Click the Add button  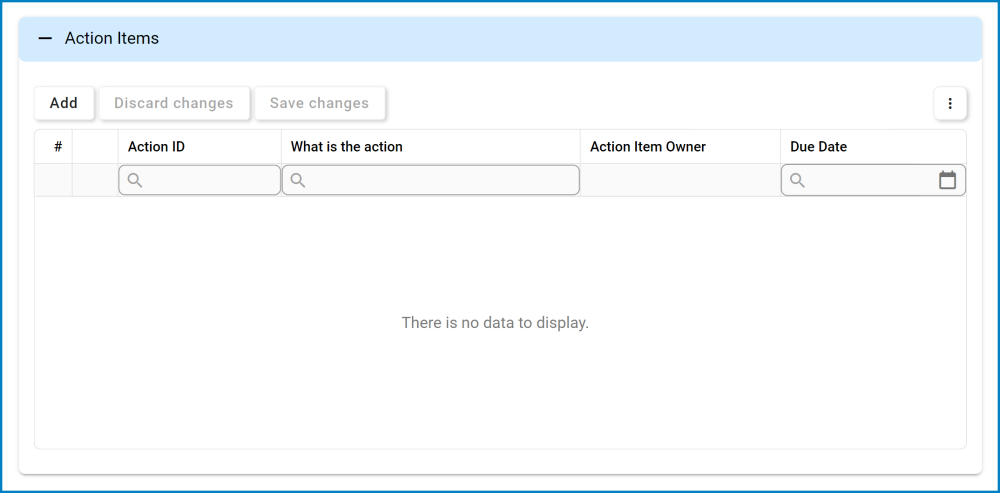point(64,103)
